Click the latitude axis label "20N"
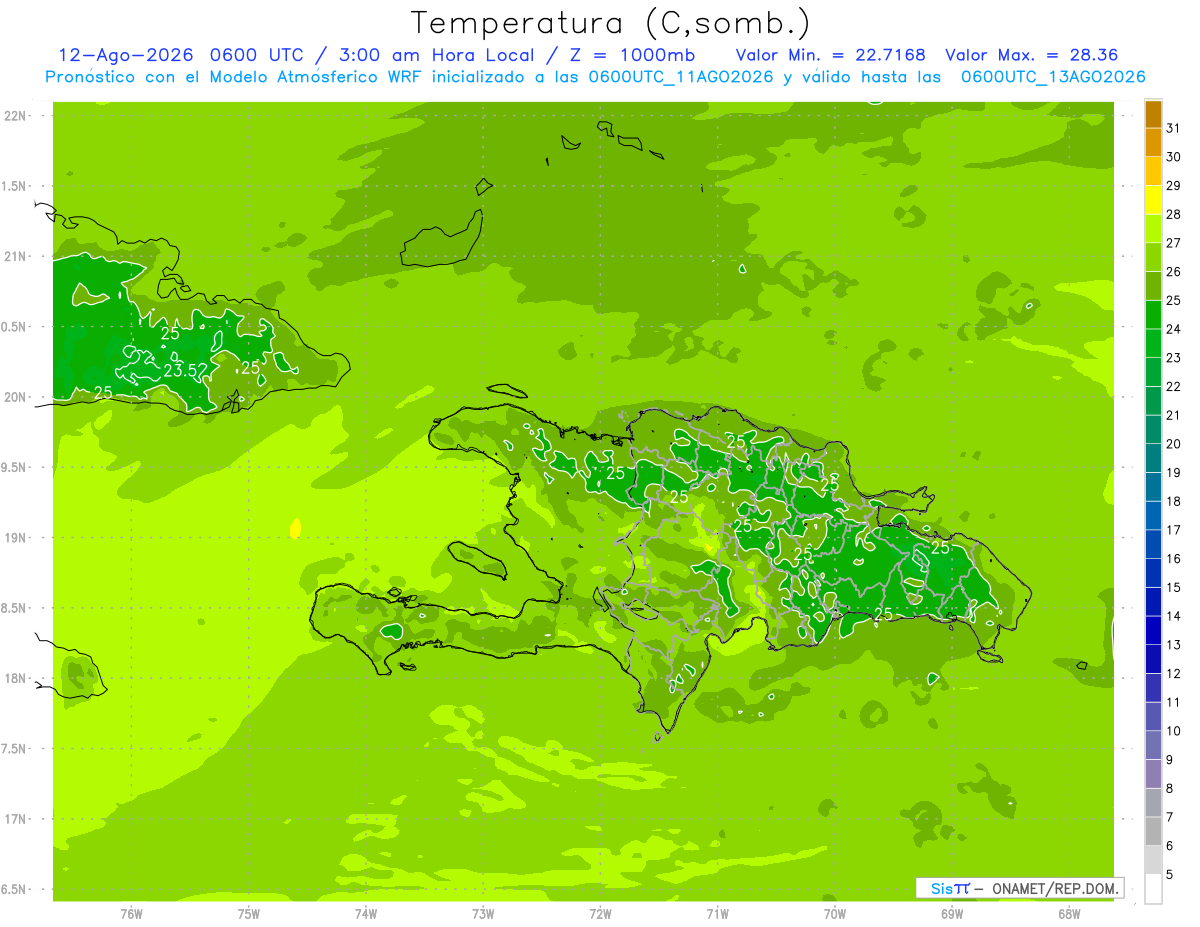The image size is (1200, 927). [17, 397]
